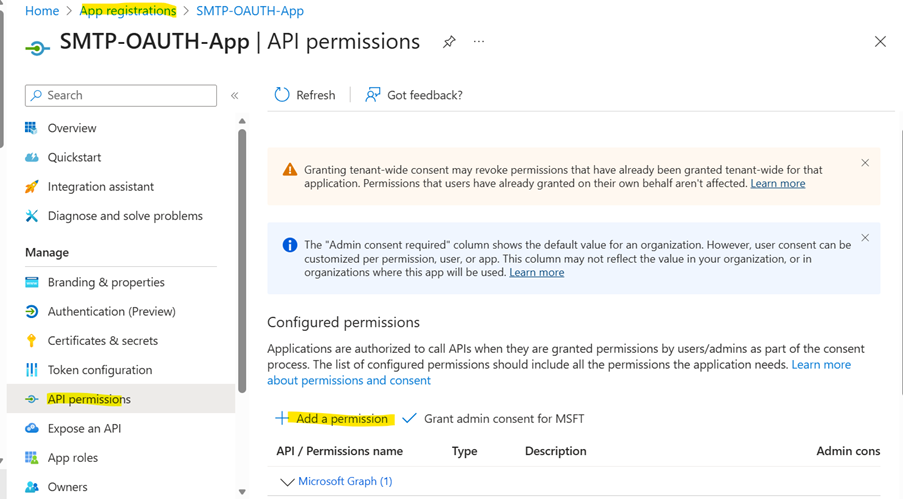Click the Owners people icon

32,487
